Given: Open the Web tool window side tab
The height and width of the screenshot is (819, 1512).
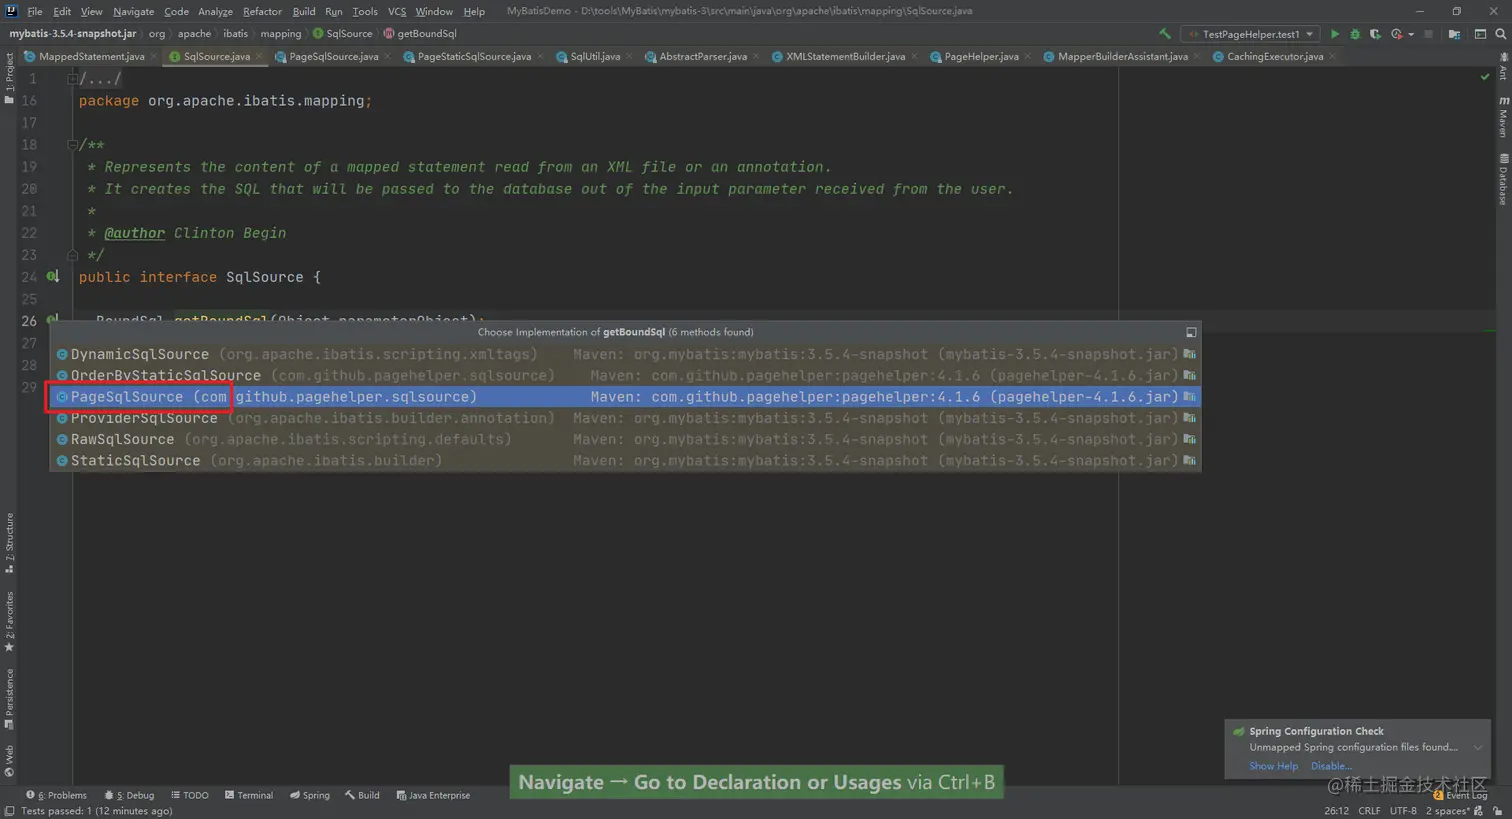Looking at the screenshot, I should click(9, 761).
